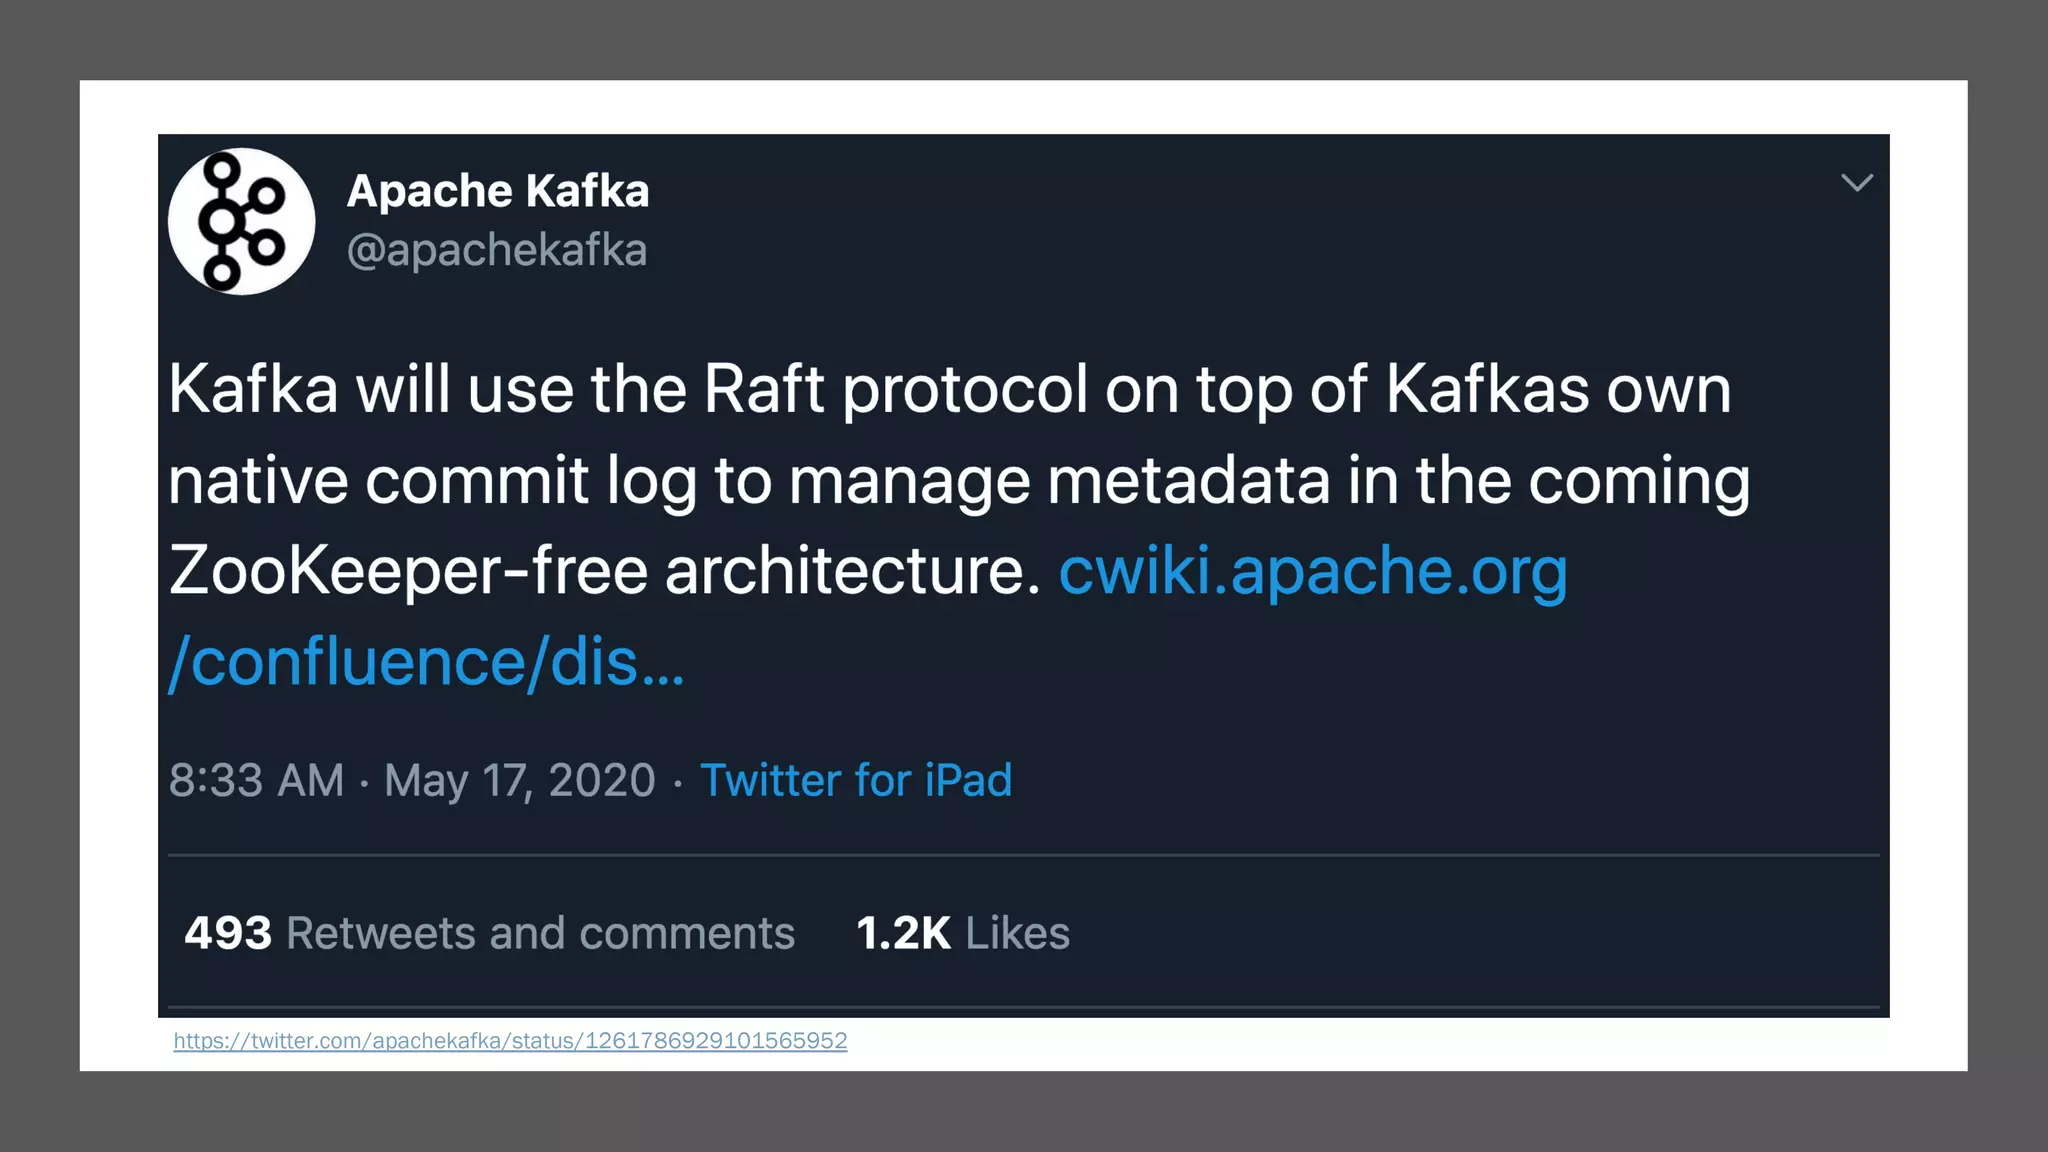This screenshot has width=2048, height=1152.
Task: Click the 493 count number
Action: tap(228, 933)
